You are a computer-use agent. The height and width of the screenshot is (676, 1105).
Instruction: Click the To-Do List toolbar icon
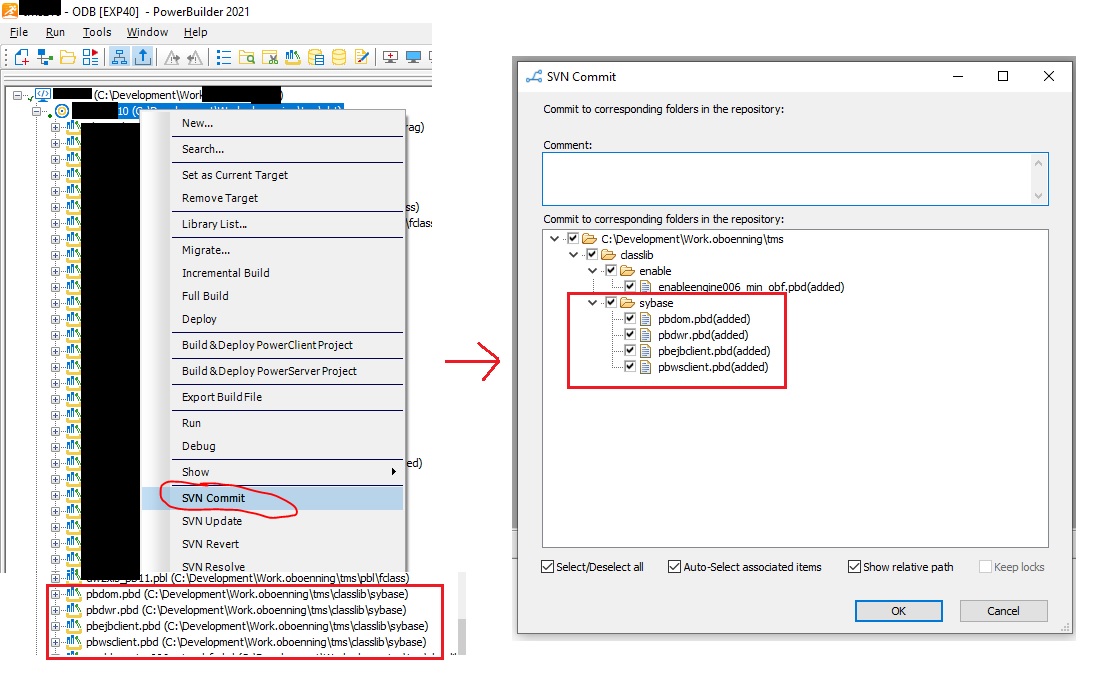point(223,57)
